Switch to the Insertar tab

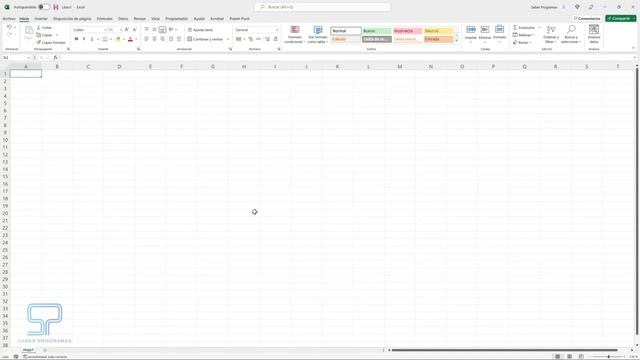pyautogui.click(x=41, y=19)
